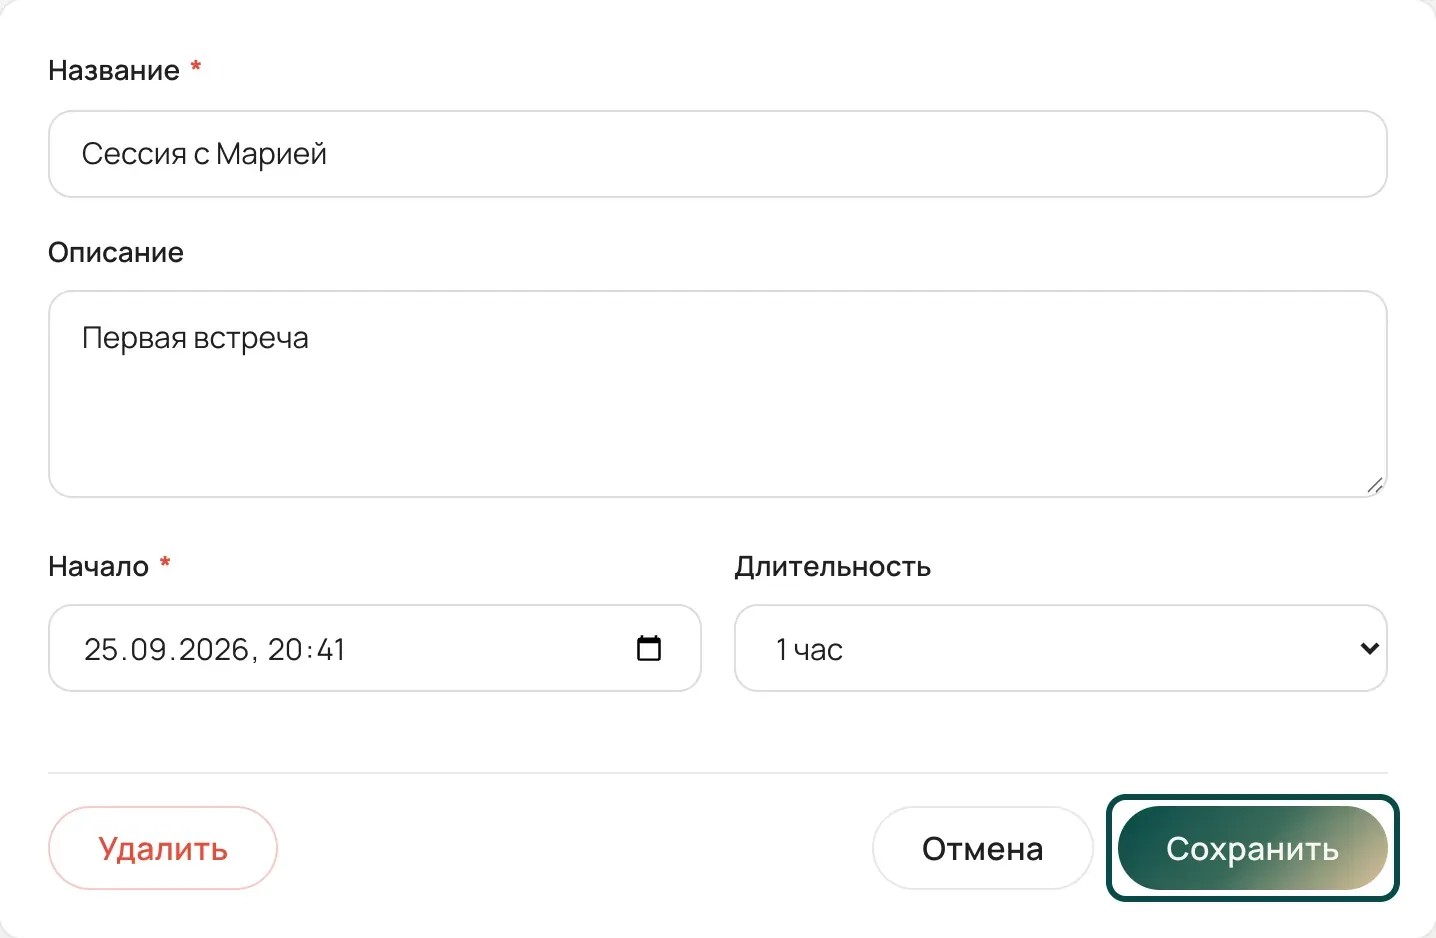The image size is (1436, 938).
Task: Cancel with the Отмена button
Action: pos(982,848)
